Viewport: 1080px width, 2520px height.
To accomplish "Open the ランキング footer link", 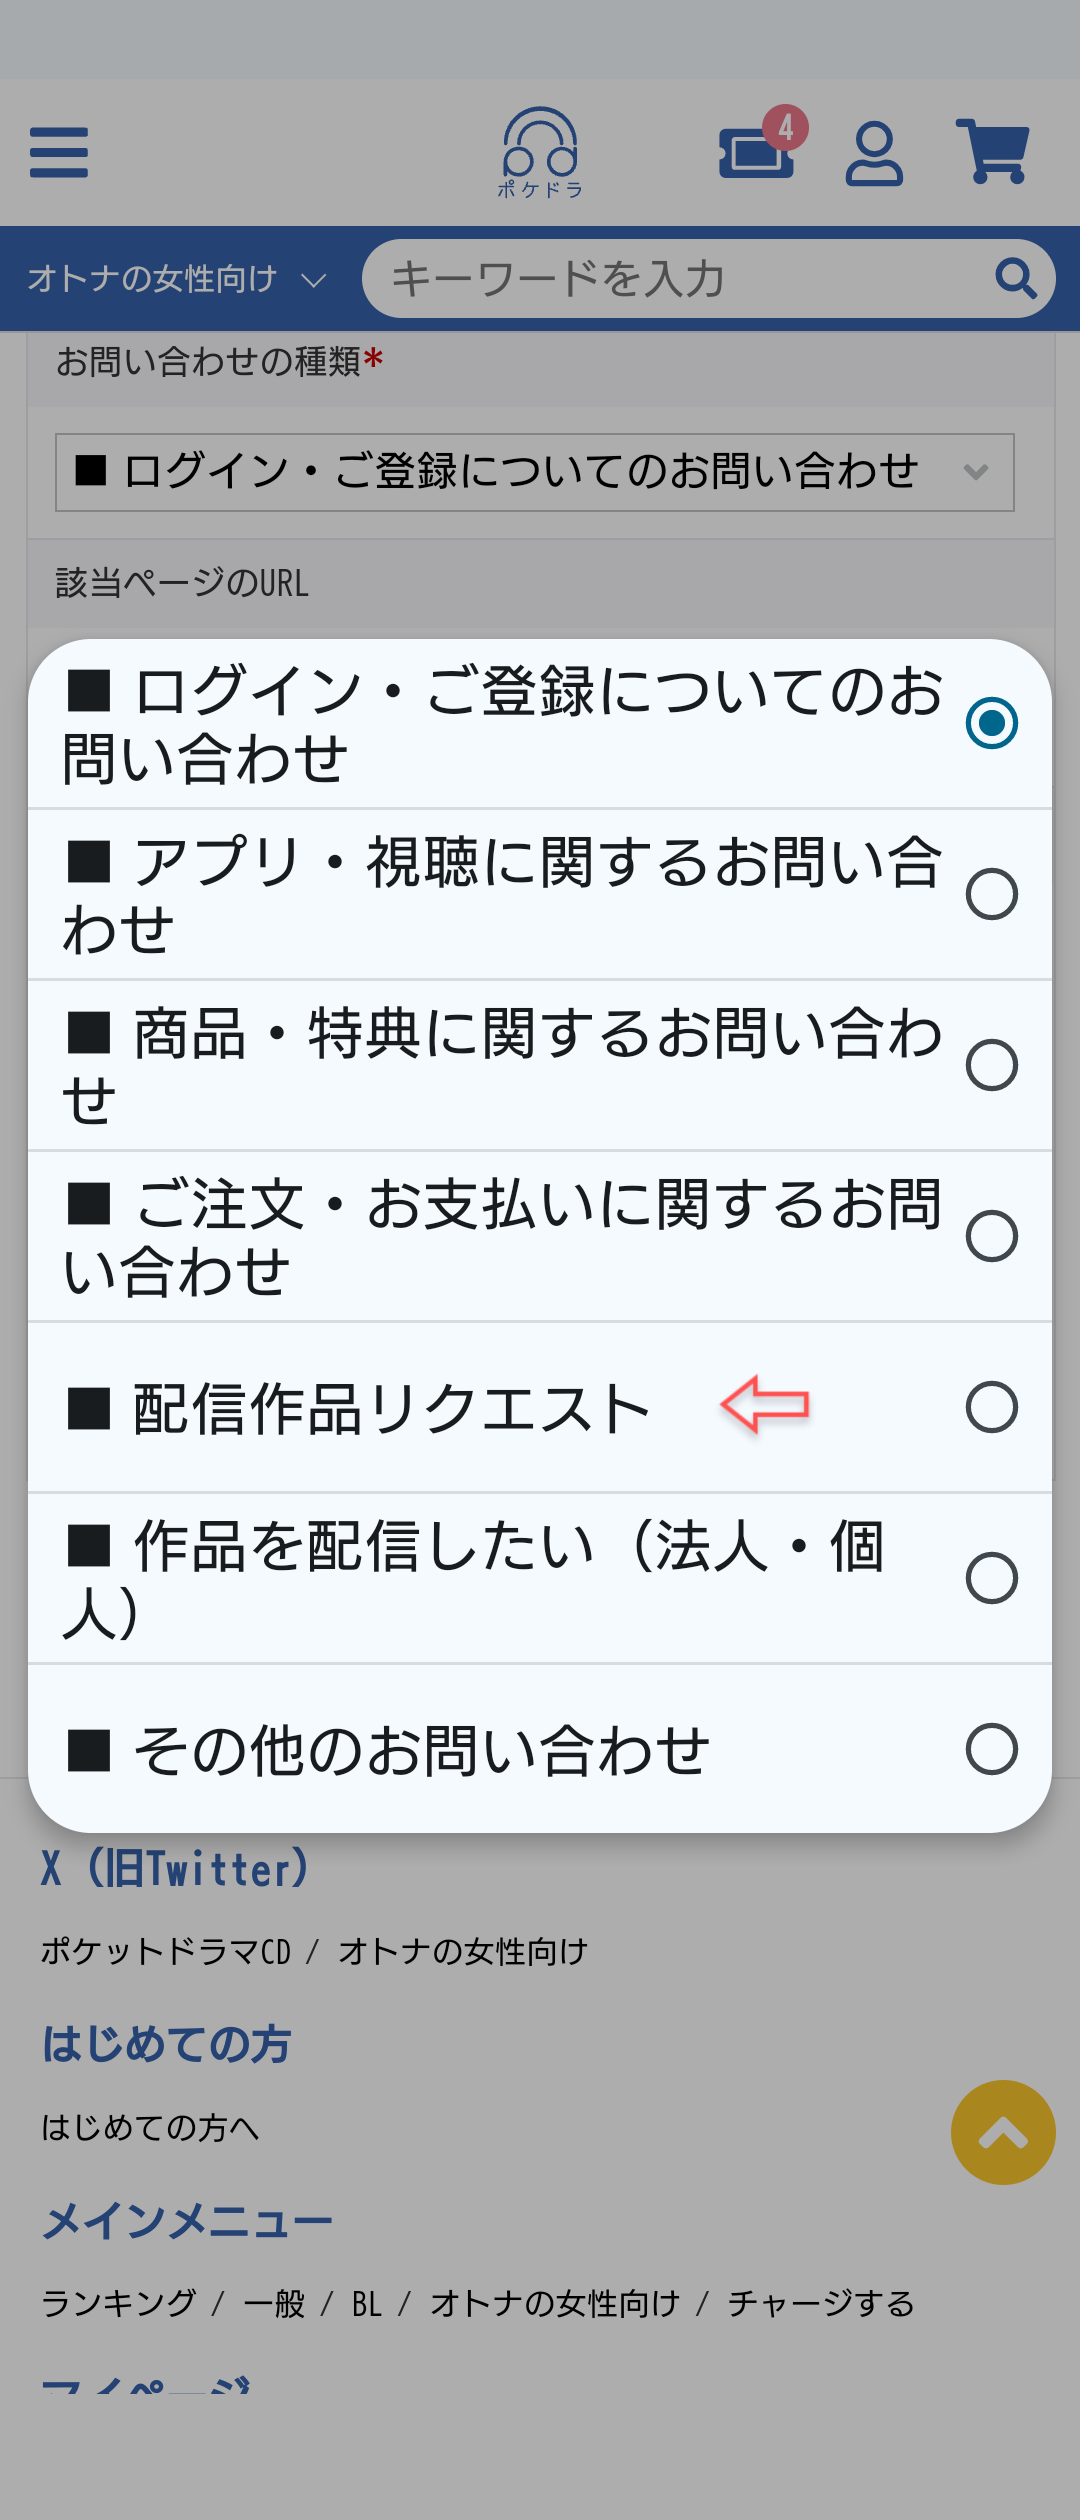I will [x=119, y=2303].
